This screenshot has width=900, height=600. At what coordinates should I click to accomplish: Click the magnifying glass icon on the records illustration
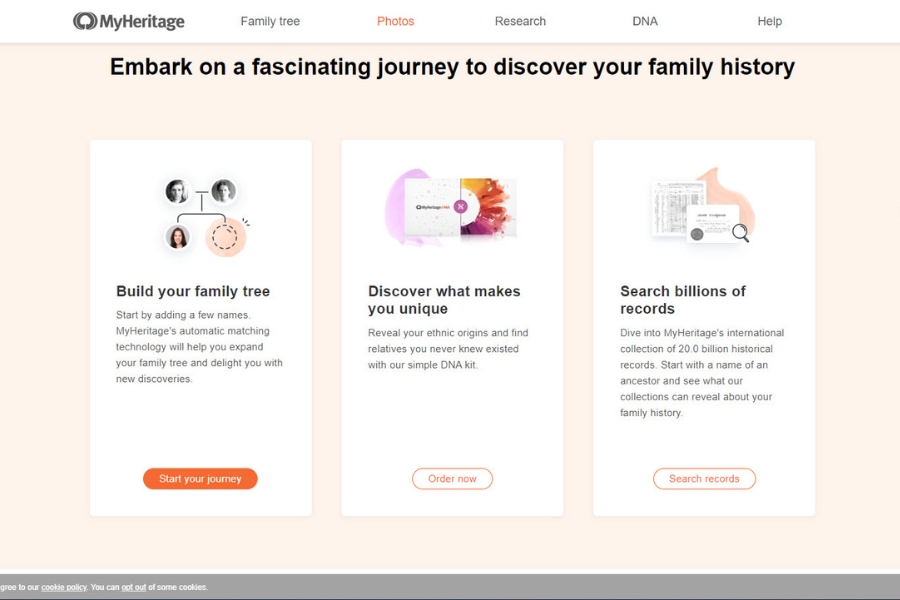[741, 233]
